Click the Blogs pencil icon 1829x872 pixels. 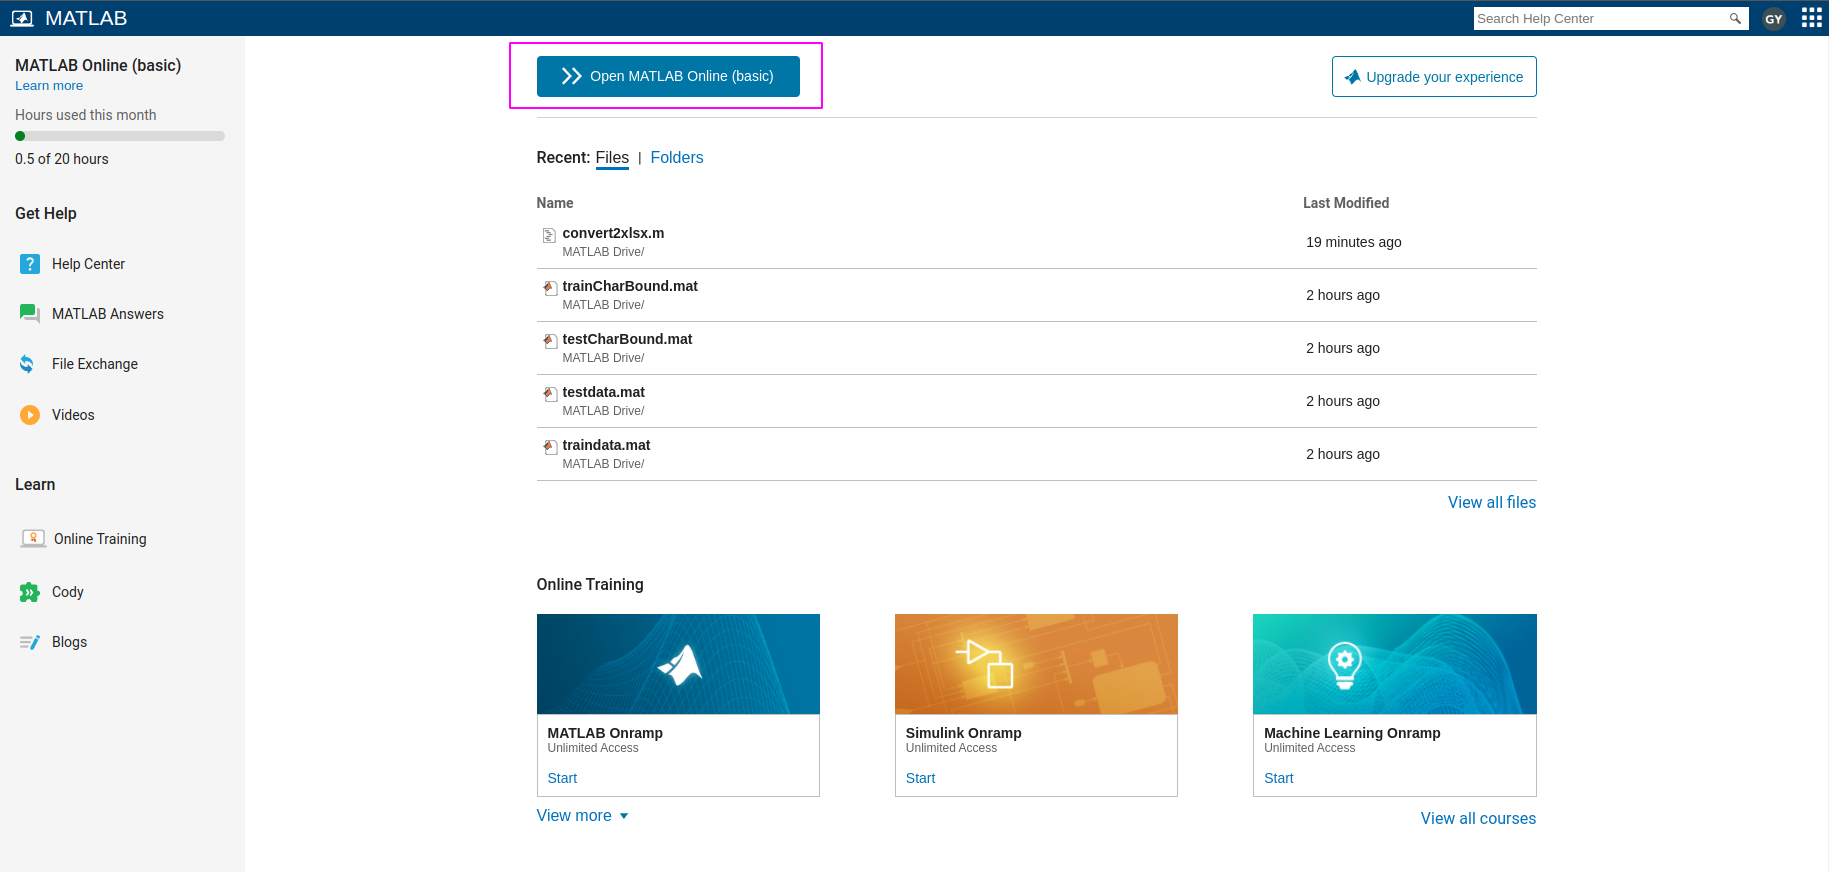tap(30, 642)
